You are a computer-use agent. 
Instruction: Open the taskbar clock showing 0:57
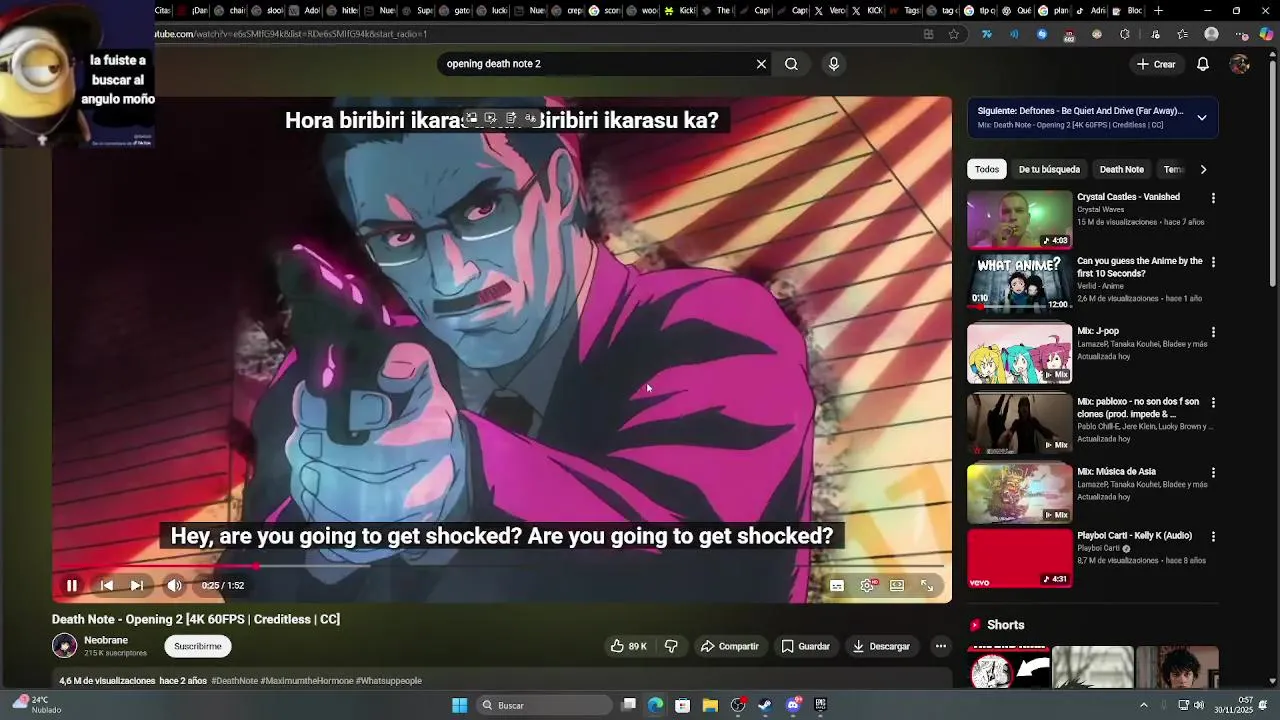[1233, 705]
